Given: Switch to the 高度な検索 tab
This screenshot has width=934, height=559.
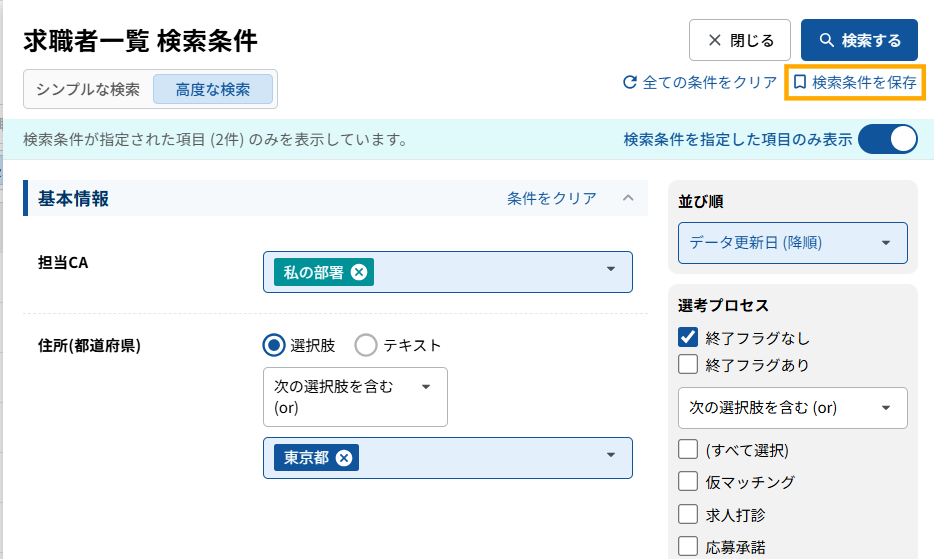Looking at the screenshot, I should tap(212, 89).
